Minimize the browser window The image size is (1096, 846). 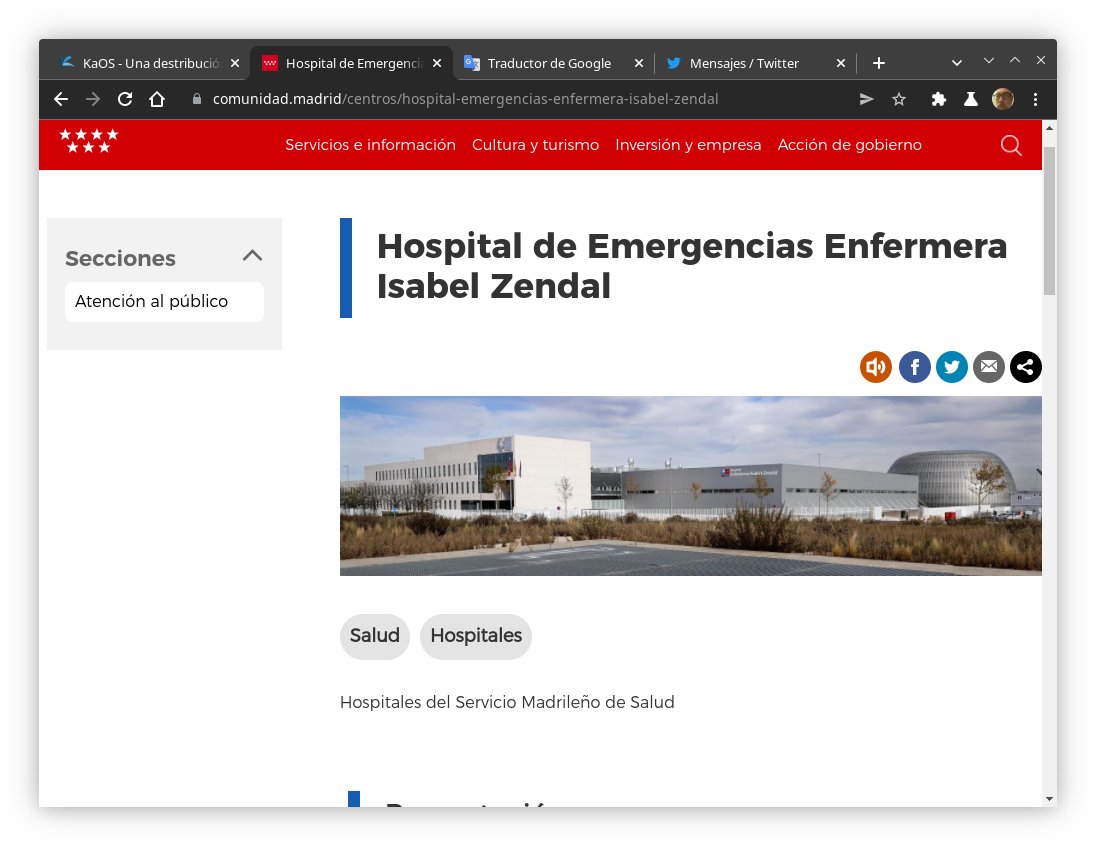[988, 61]
